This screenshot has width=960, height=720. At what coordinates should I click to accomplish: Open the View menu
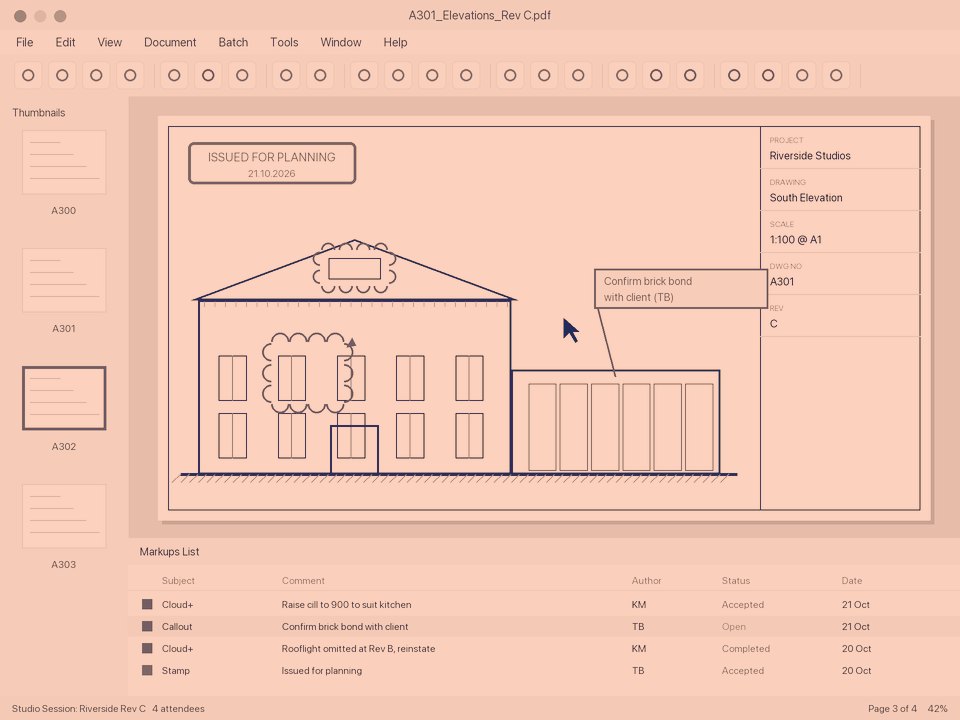110,42
